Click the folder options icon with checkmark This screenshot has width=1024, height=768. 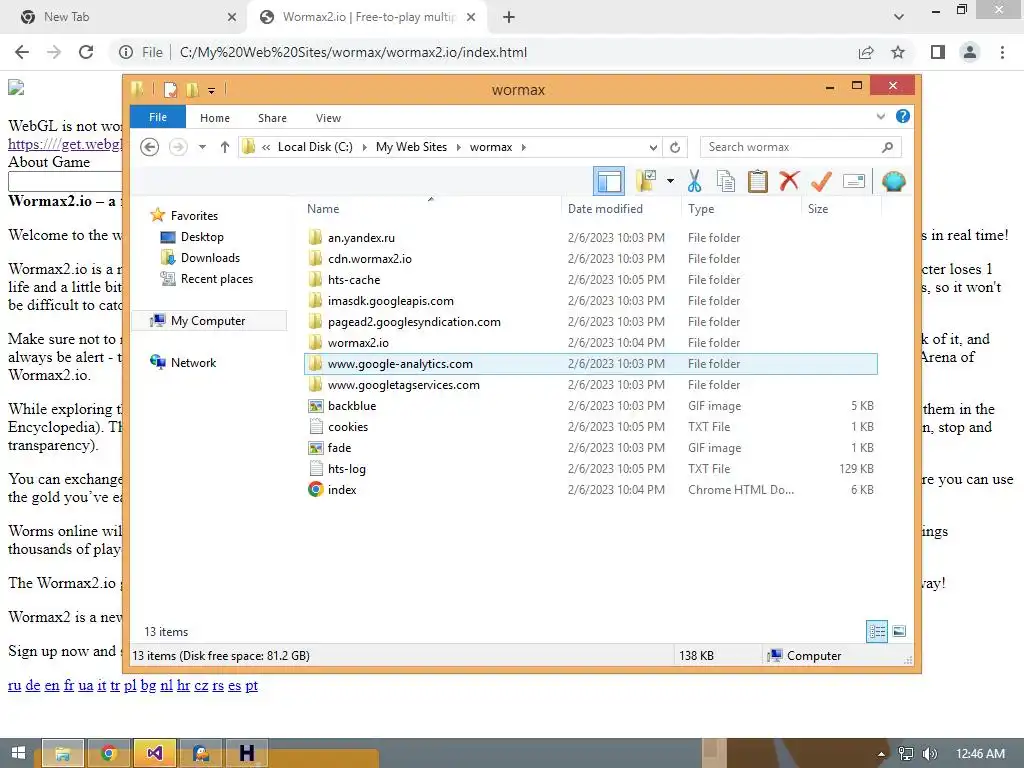[x=645, y=181]
